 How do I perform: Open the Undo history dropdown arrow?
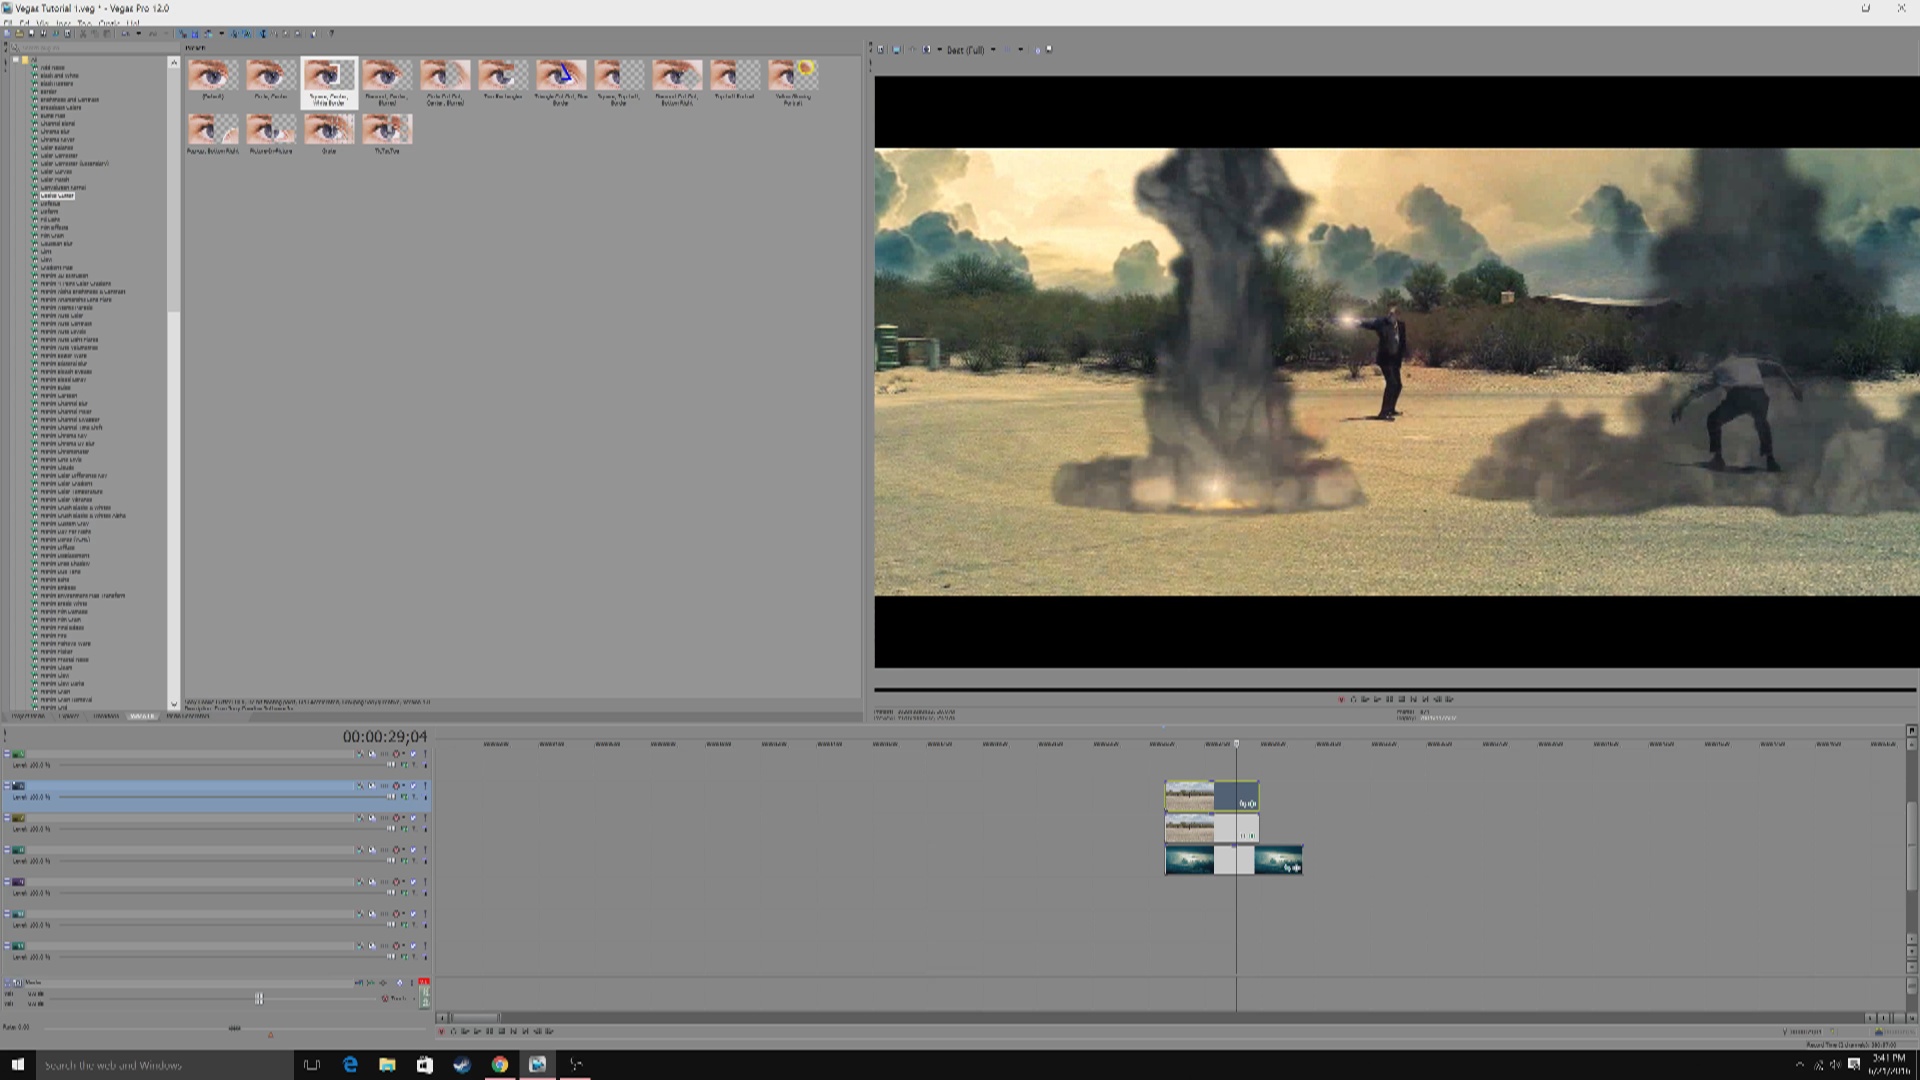pos(138,33)
